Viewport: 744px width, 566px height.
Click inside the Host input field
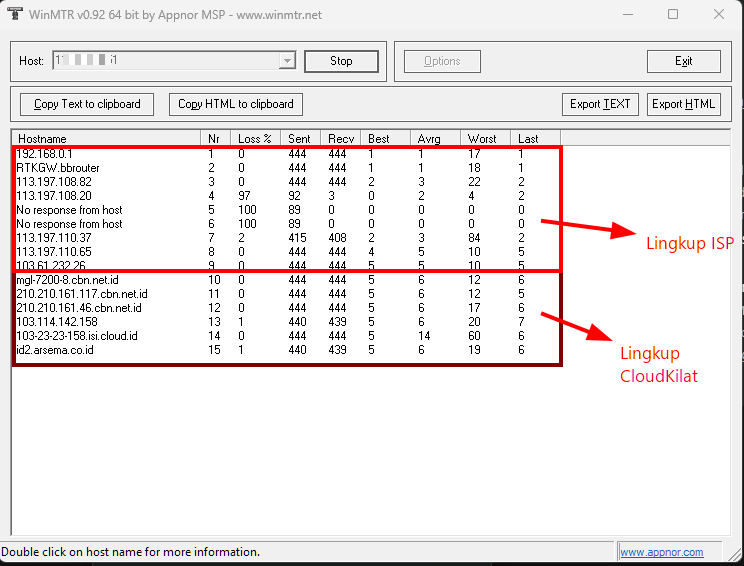click(165, 61)
